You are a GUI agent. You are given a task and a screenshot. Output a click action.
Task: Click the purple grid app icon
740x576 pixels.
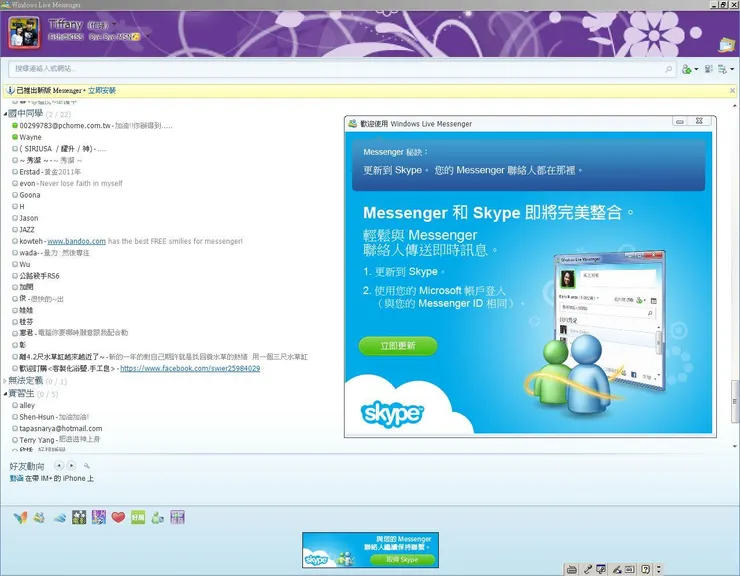(x=177, y=517)
